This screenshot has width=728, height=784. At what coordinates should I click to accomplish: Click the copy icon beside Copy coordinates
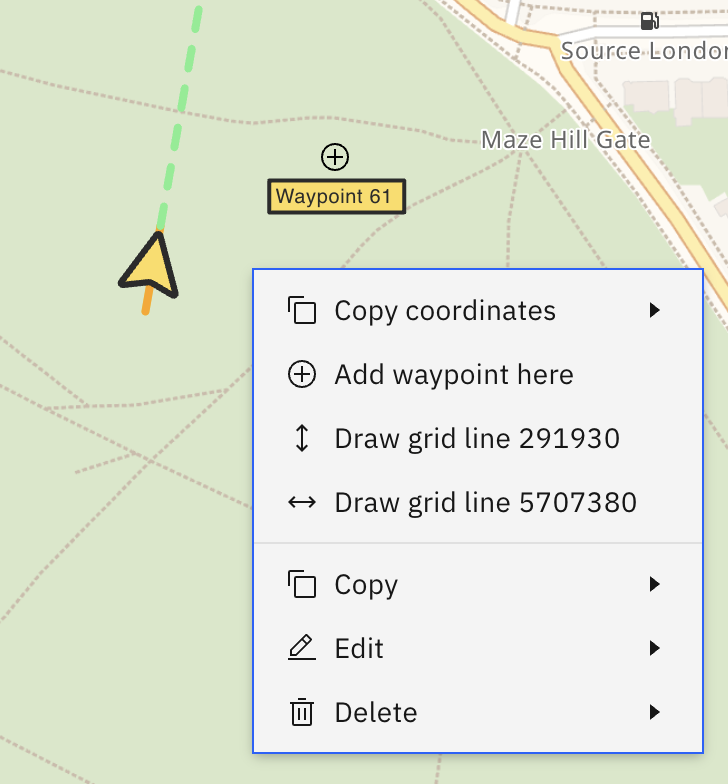click(302, 310)
